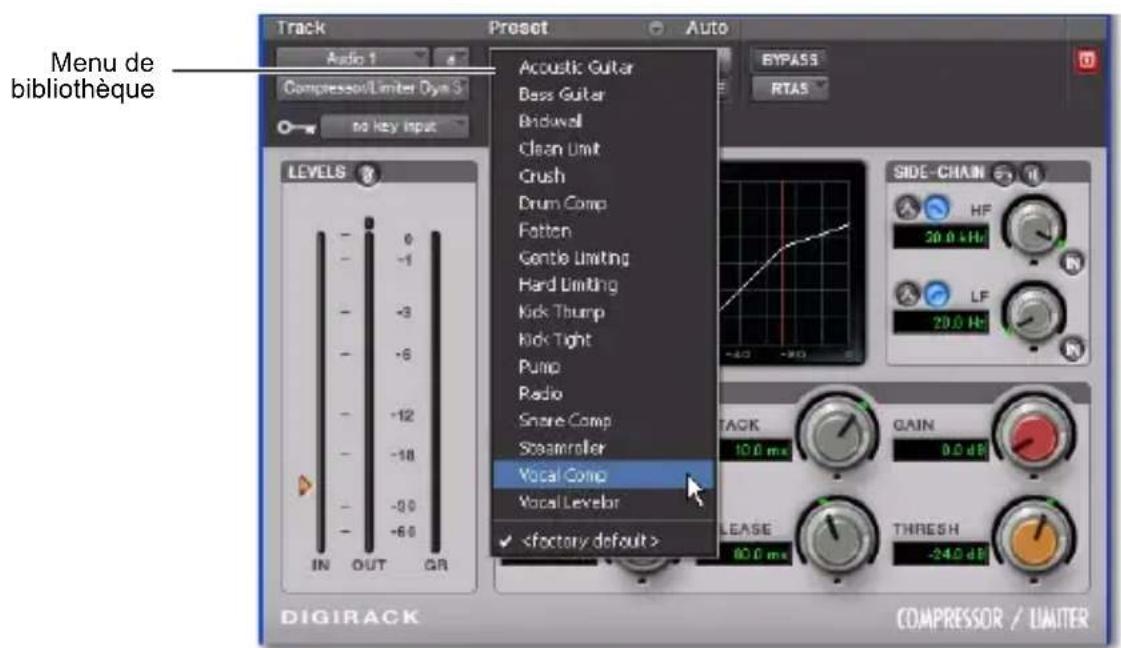Toggle the HF filter IN button
Viewport: 1121px width, 648px height.
pos(1072,262)
